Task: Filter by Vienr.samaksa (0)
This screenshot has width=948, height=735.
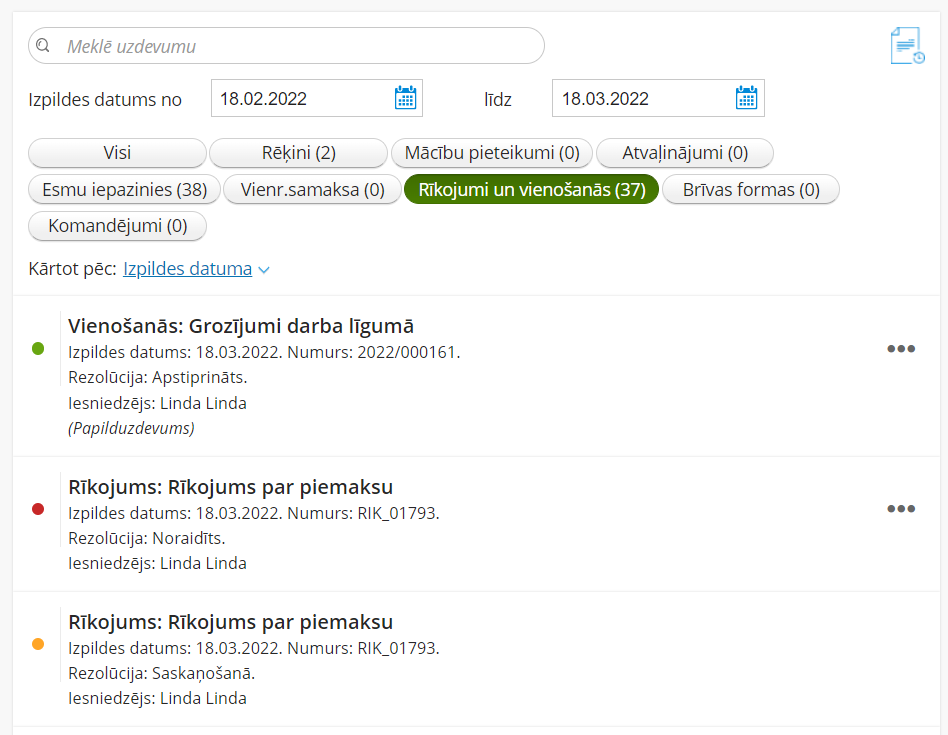Action: point(313,190)
